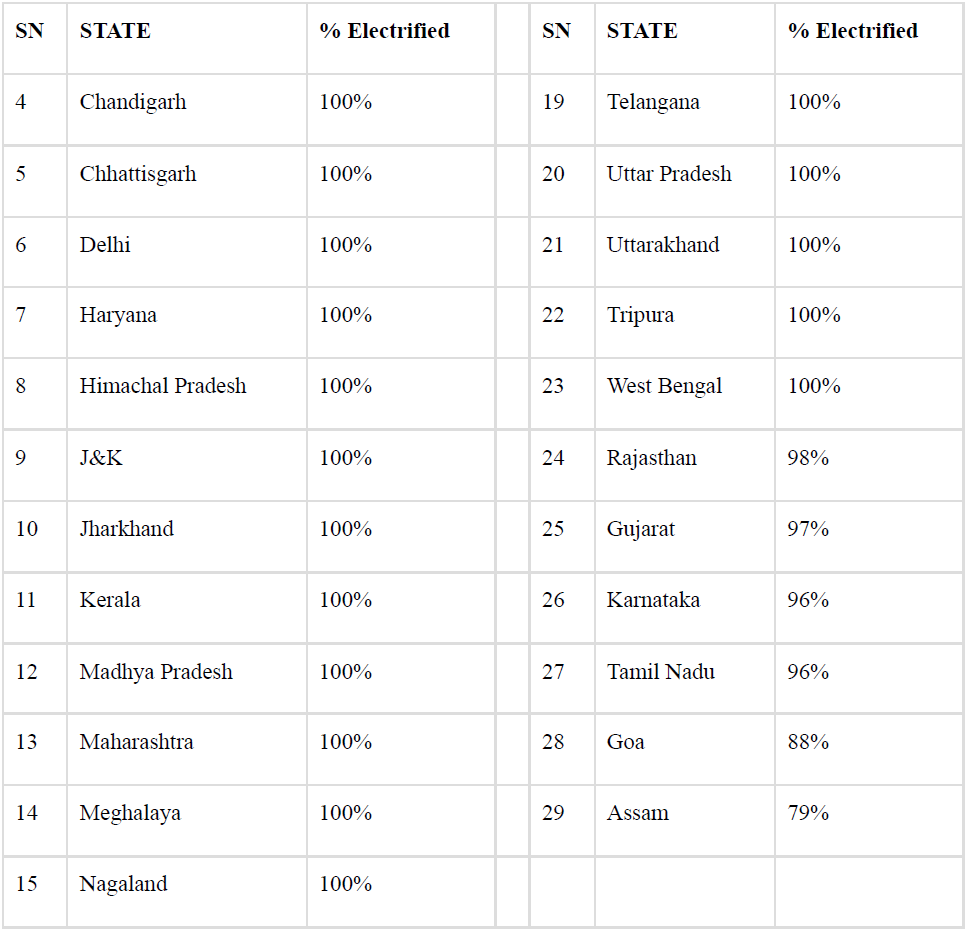Click the right % Electrified header
Image resolution: width=971 pixels, height=940 pixels.
853,31
